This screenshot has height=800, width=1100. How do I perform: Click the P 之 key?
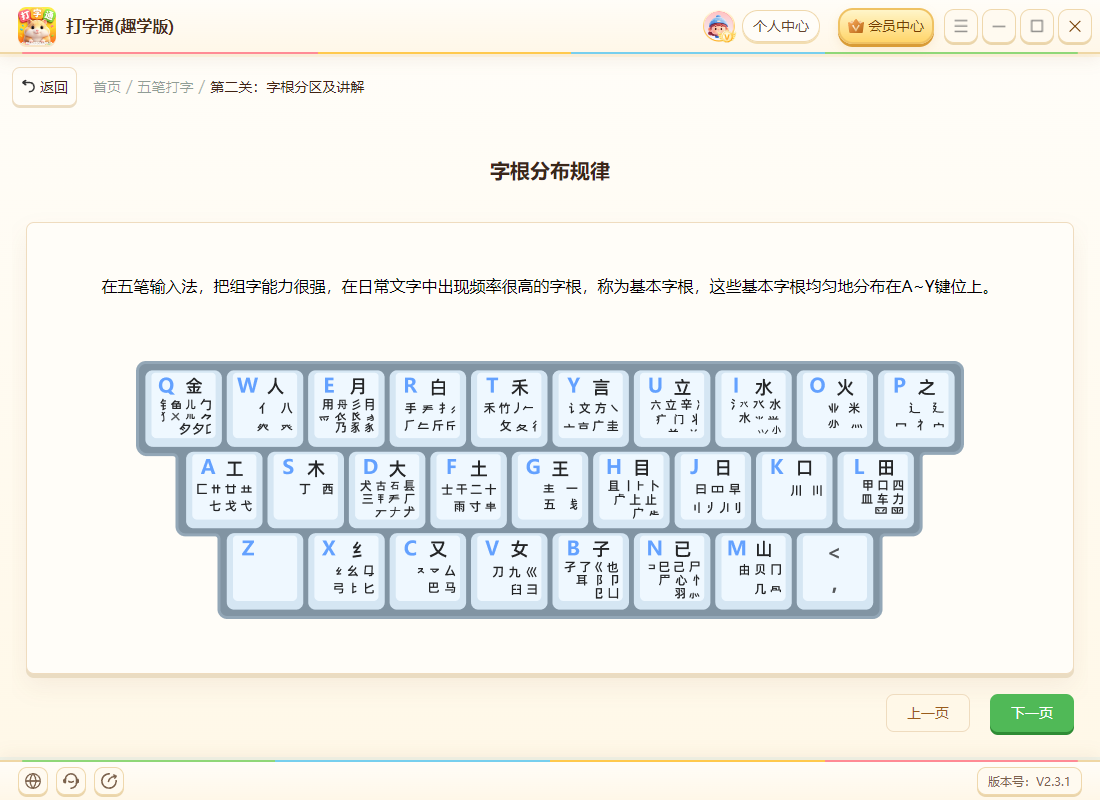pos(916,407)
